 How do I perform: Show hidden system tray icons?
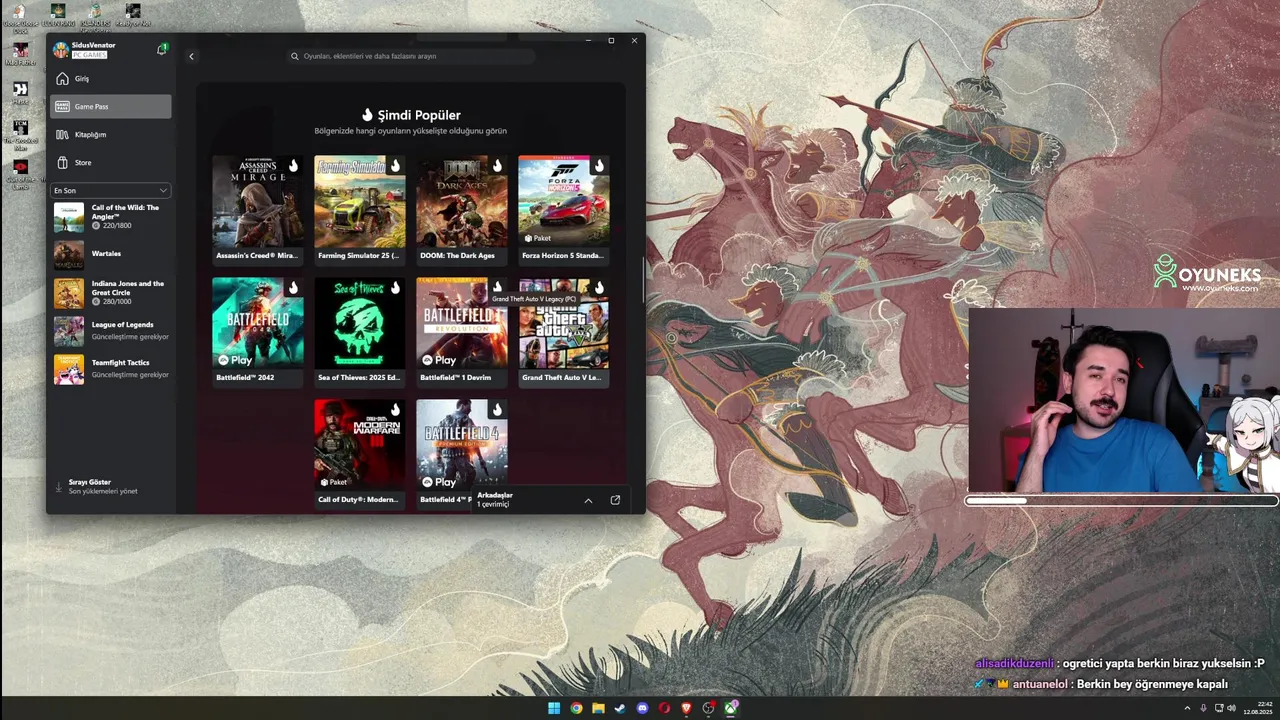tap(1187, 708)
